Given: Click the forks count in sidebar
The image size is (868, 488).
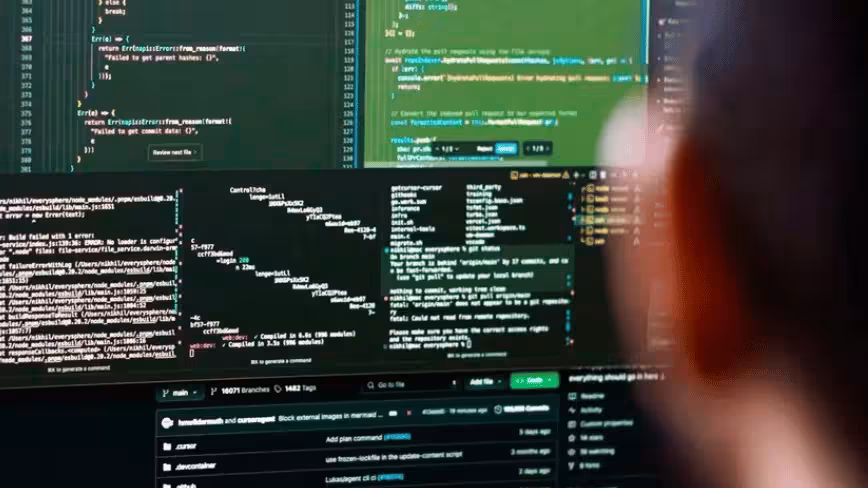Looking at the screenshot, I should [x=589, y=466].
